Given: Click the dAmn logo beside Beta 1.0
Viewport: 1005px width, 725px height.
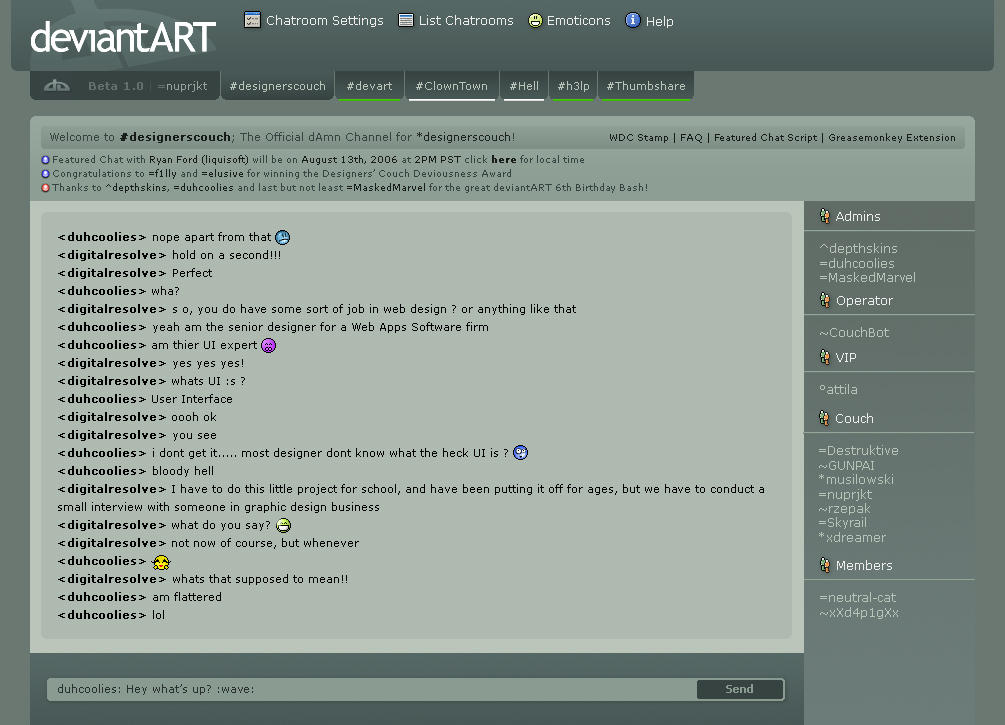Looking at the screenshot, I should [x=56, y=85].
